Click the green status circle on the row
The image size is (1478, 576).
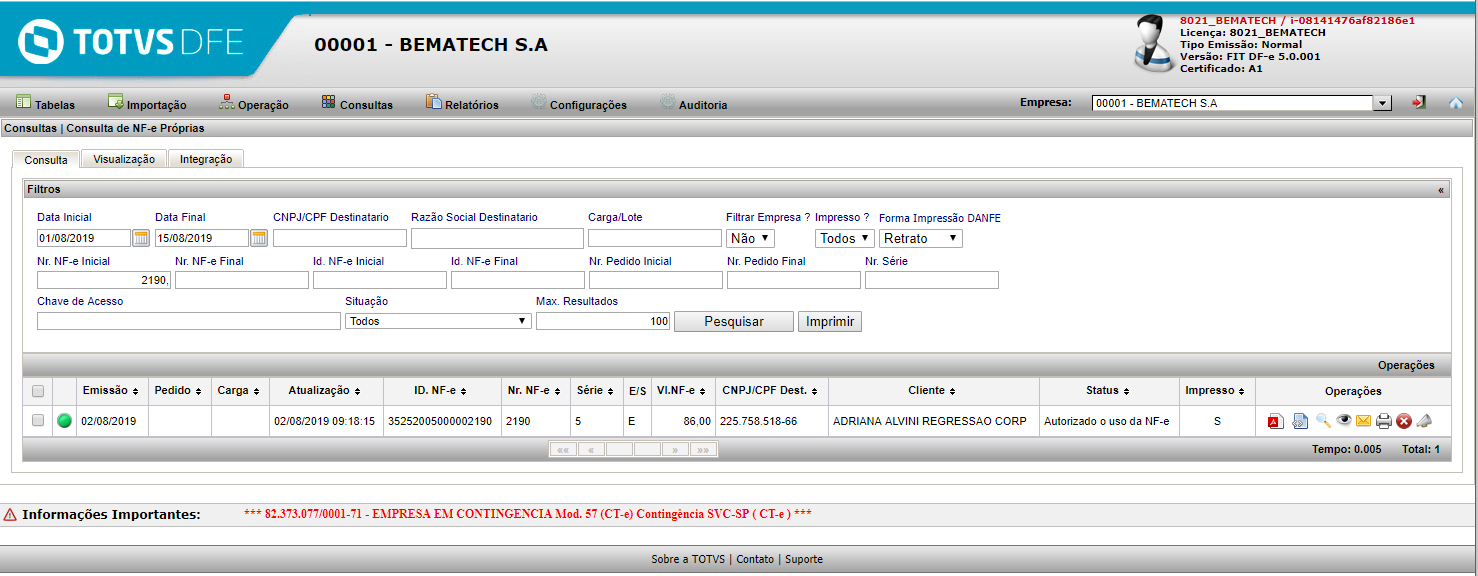[65, 421]
